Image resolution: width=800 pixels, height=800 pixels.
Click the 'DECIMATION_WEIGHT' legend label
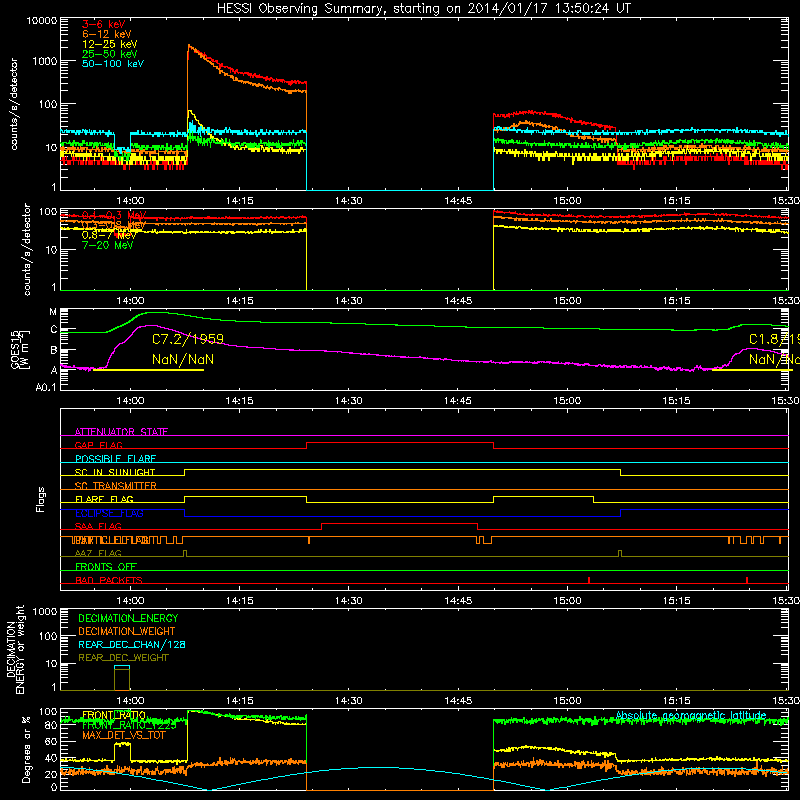[127, 631]
